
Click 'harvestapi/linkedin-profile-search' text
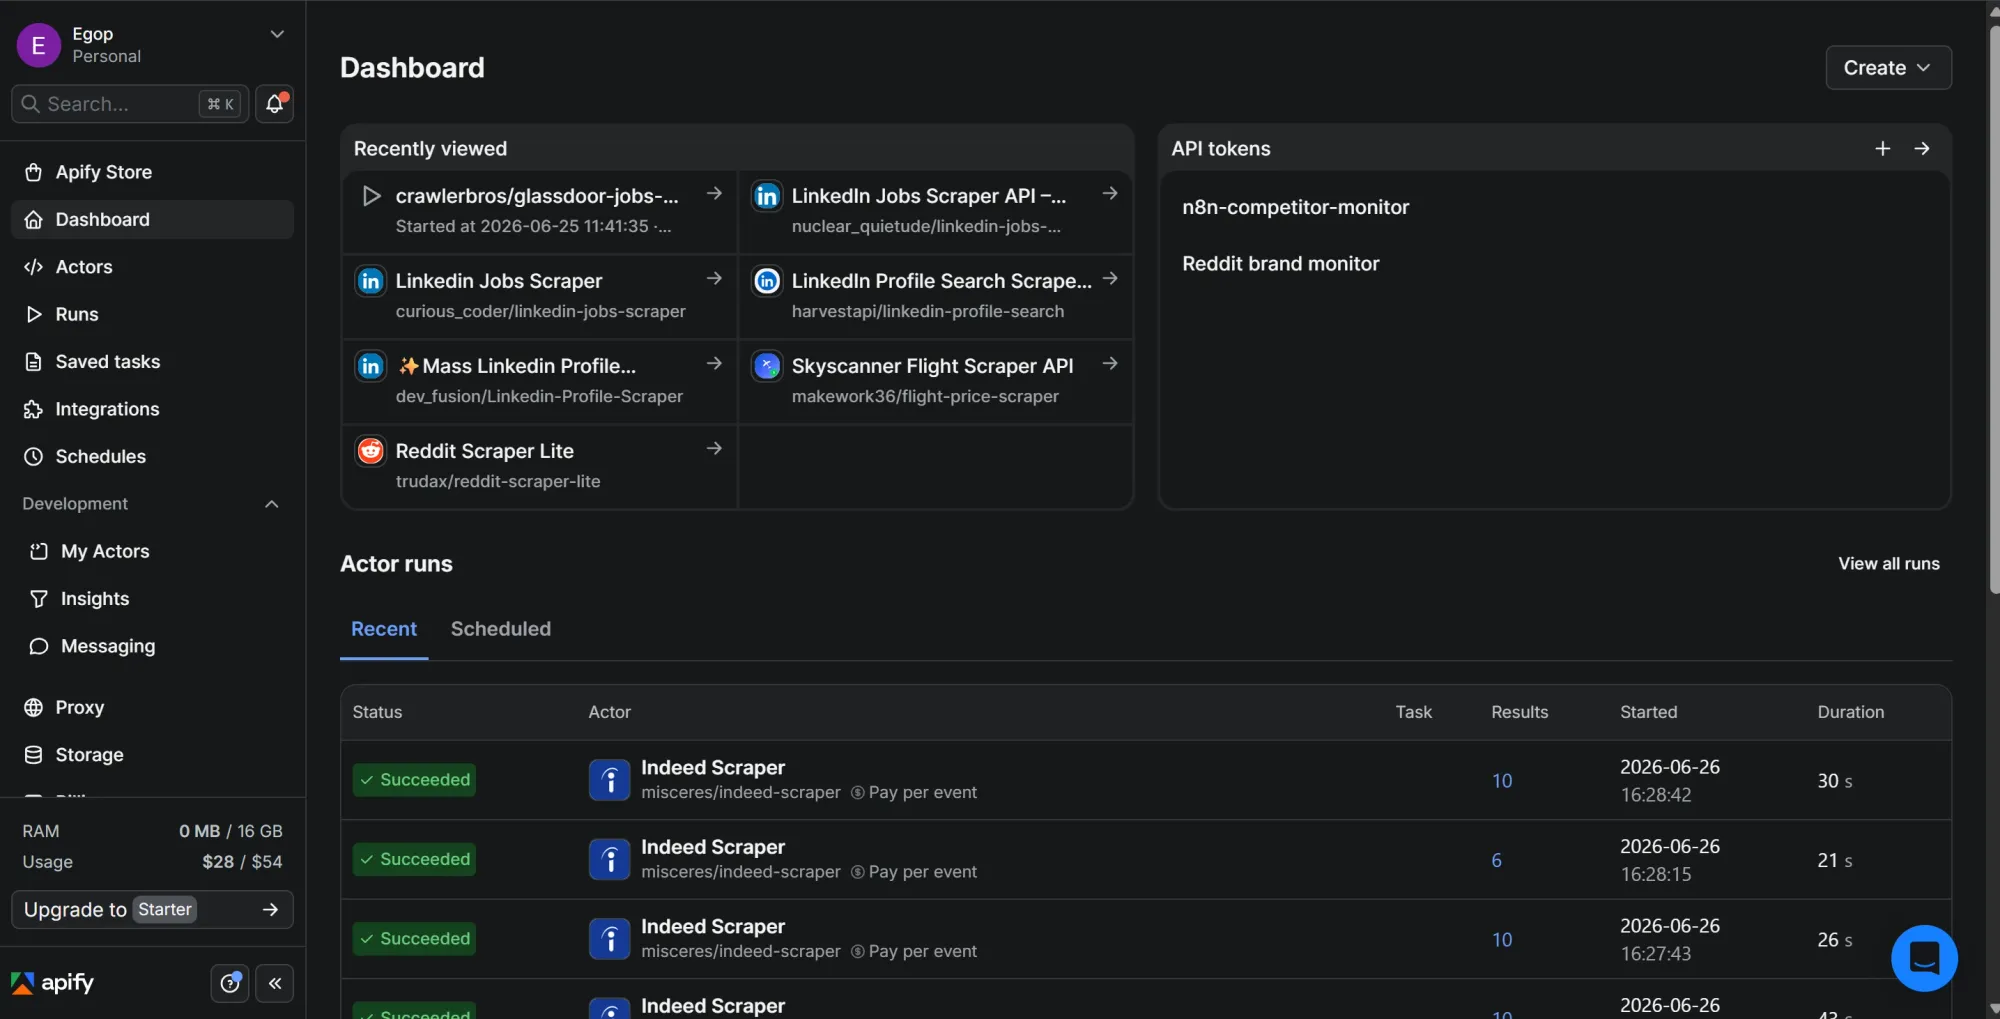pyautogui.click(x=927, y=311)
